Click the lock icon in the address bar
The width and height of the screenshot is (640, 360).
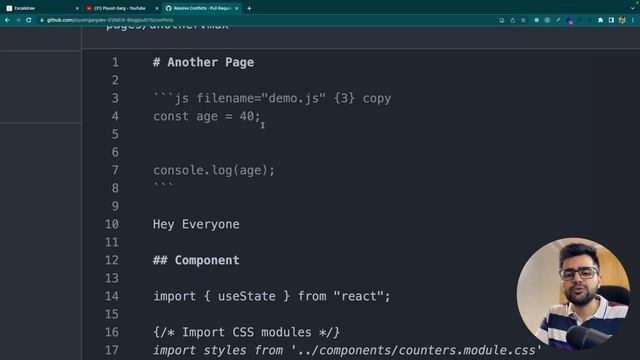coord(42,20)
